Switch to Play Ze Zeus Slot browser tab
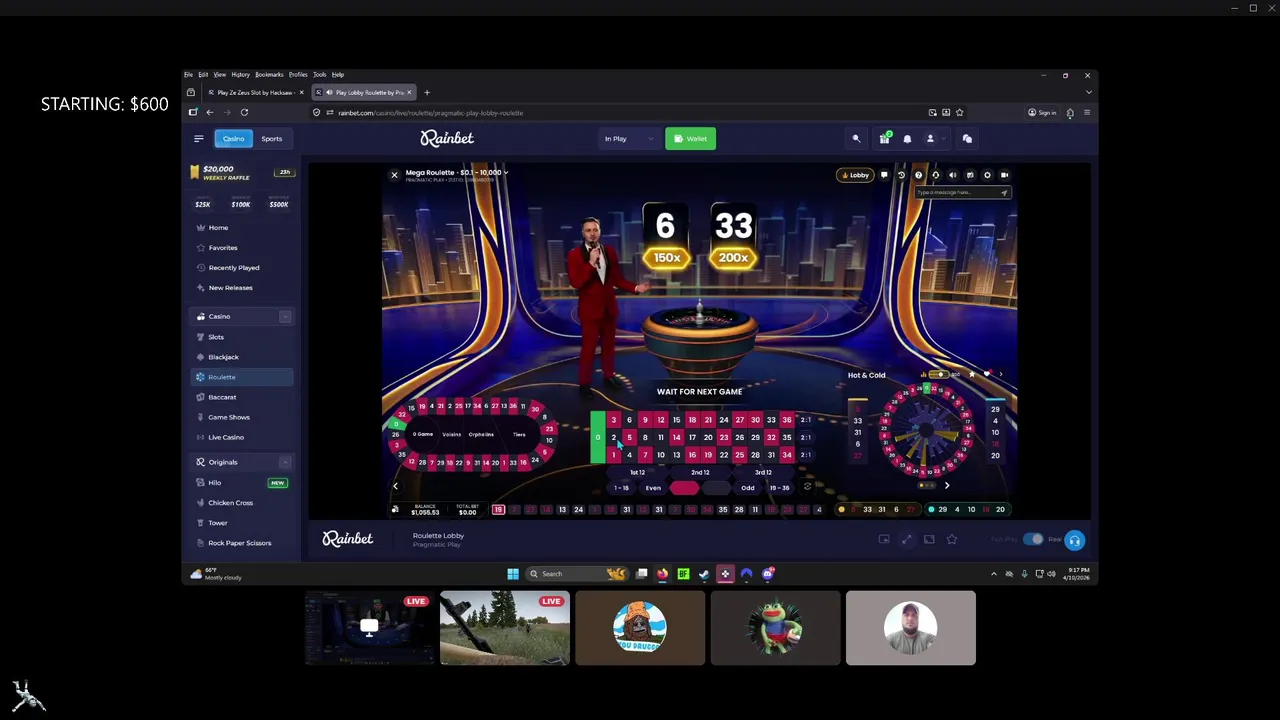Viewport: 1280px width, 720px height. click(254, 92)
